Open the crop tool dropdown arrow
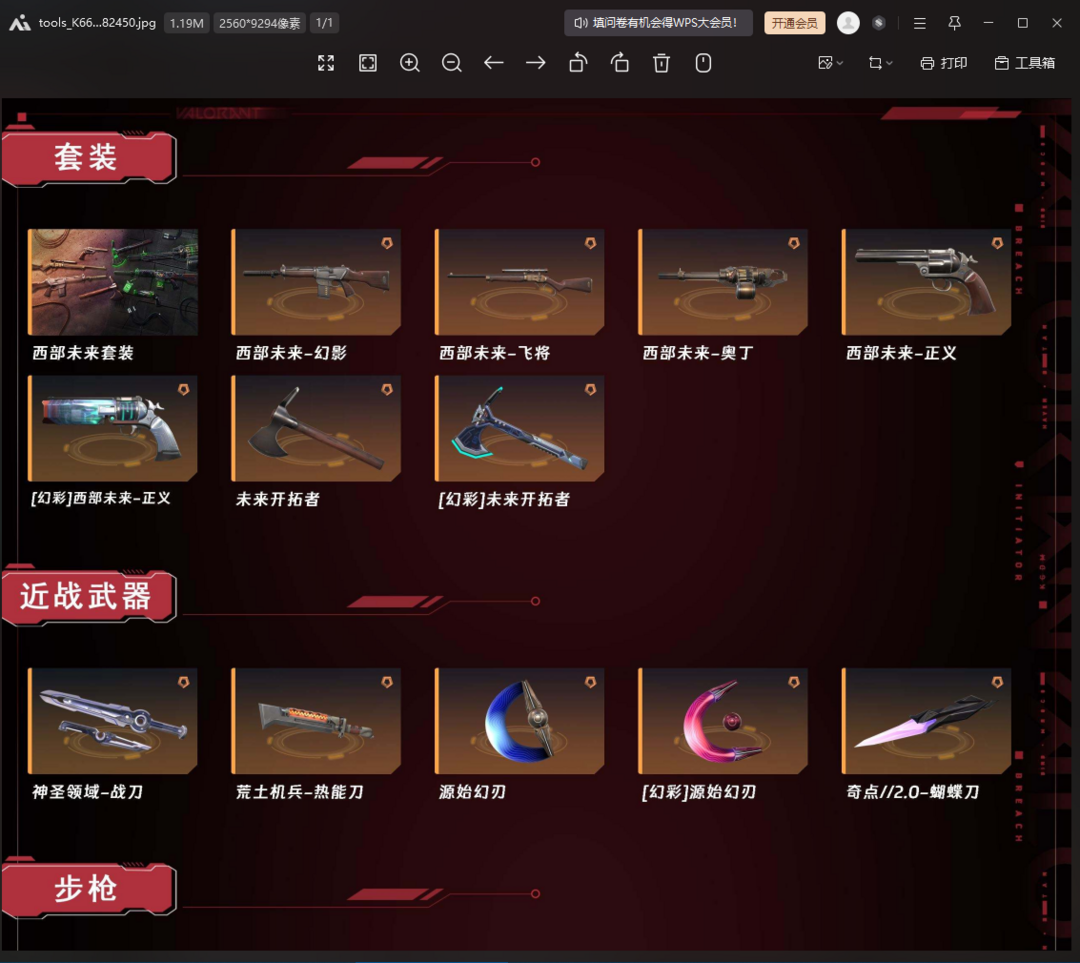This screenshot has height=963, width=1080. (x=889, y=63)
